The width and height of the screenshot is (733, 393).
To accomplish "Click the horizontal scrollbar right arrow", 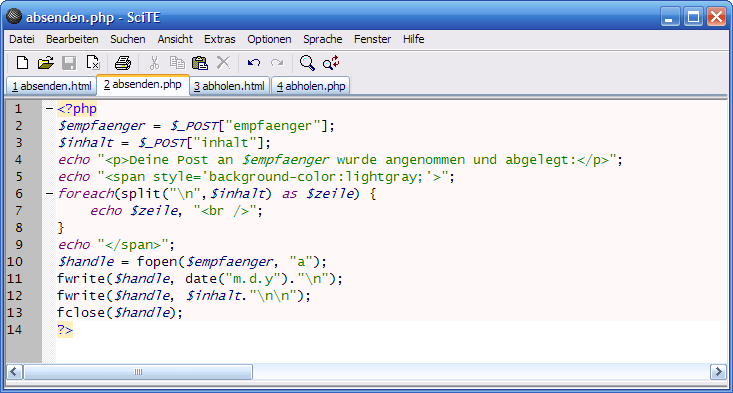I will [718, 372].
